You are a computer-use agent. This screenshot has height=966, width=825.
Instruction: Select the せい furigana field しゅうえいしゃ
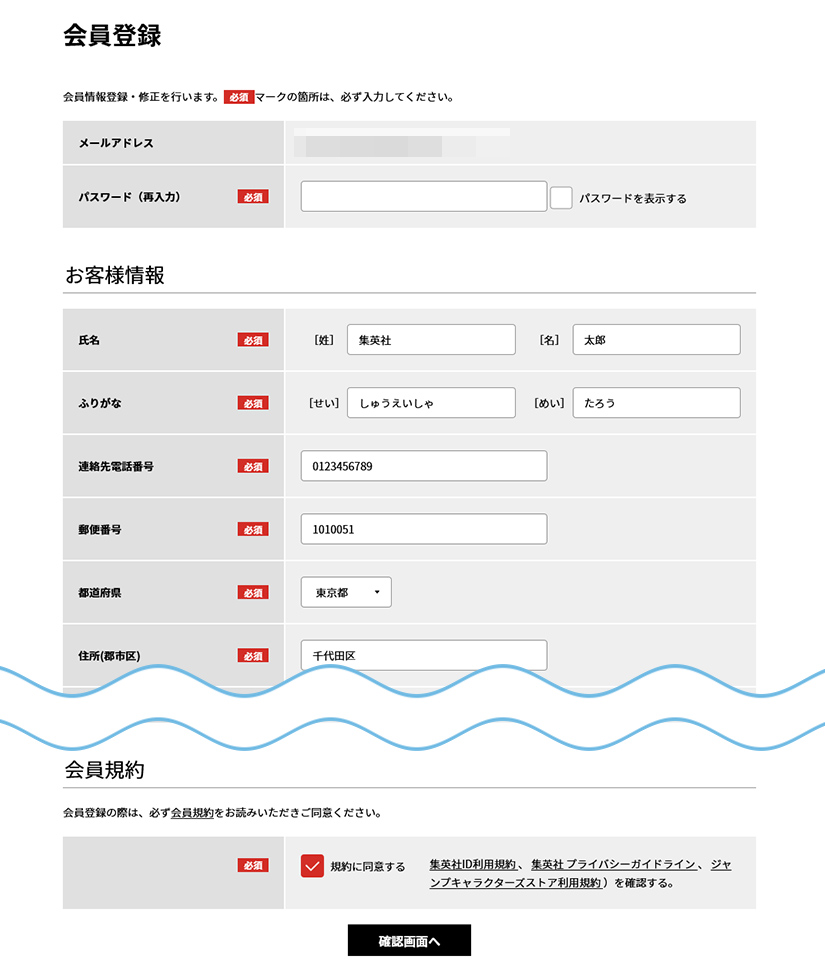[431, 403]
